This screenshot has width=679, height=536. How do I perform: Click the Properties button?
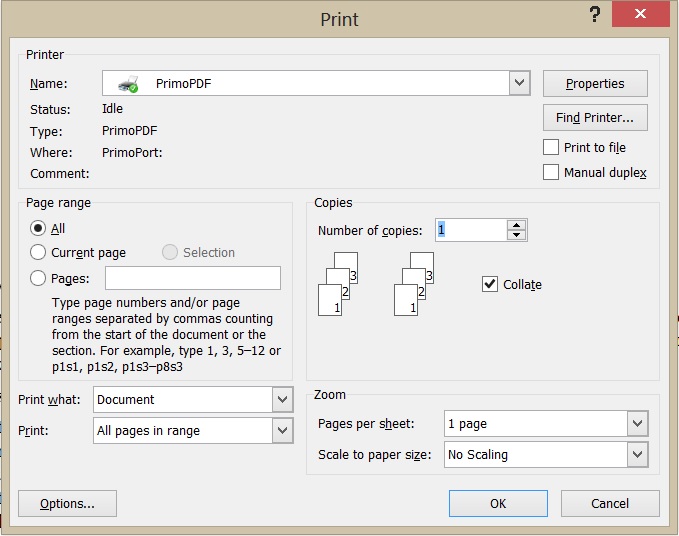(595, 84)
